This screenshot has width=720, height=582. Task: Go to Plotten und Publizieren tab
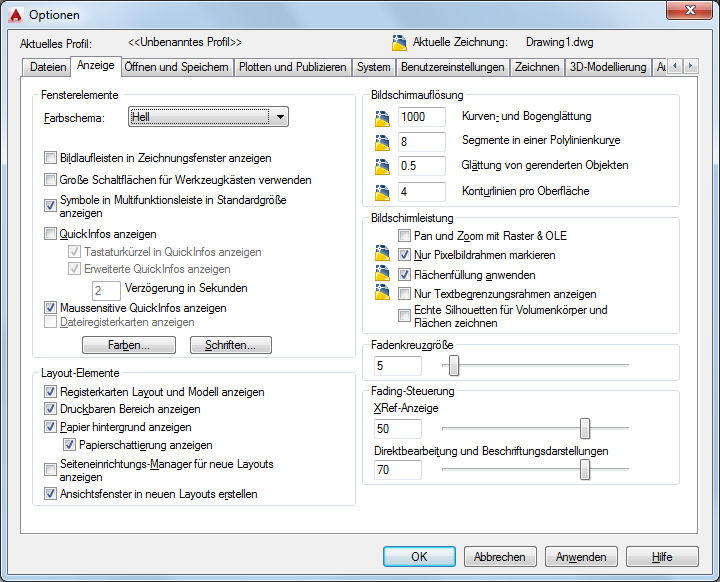[292, 67]
